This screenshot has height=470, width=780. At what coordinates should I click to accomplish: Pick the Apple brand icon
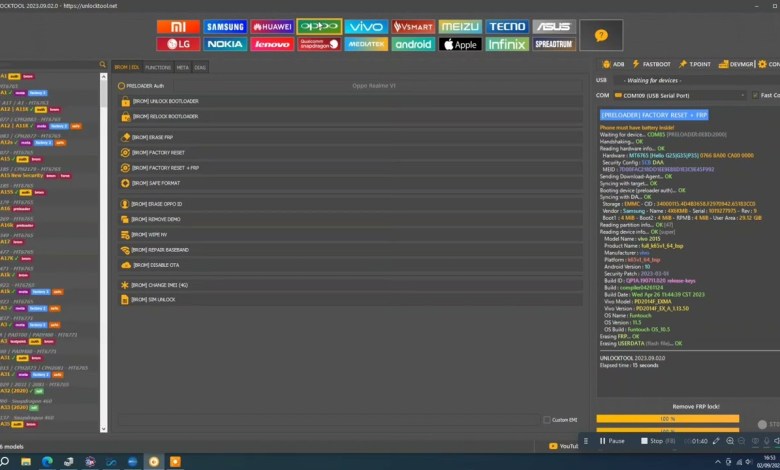point(460,44)
